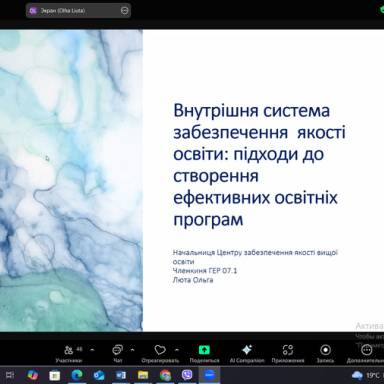Open the weather widget showing 19°C
Image resolution: width=384 pixels, height=384 pixels.
367,375
